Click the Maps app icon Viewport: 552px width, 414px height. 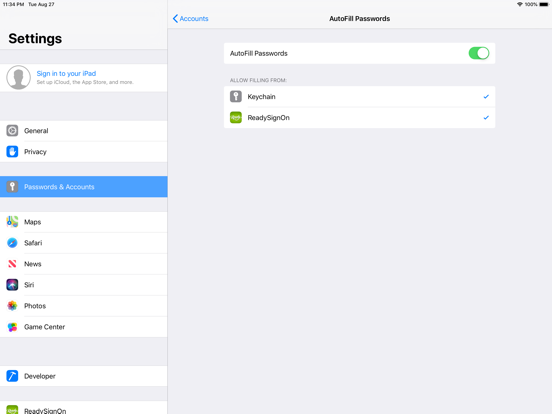[x=12, y=222]
